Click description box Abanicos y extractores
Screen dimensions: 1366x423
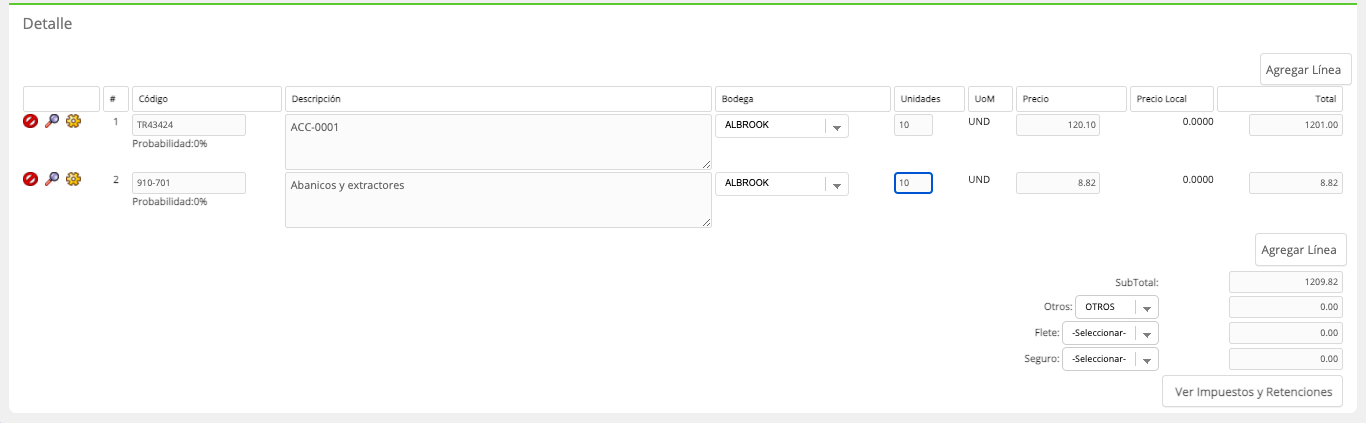[x=498, y=200]
